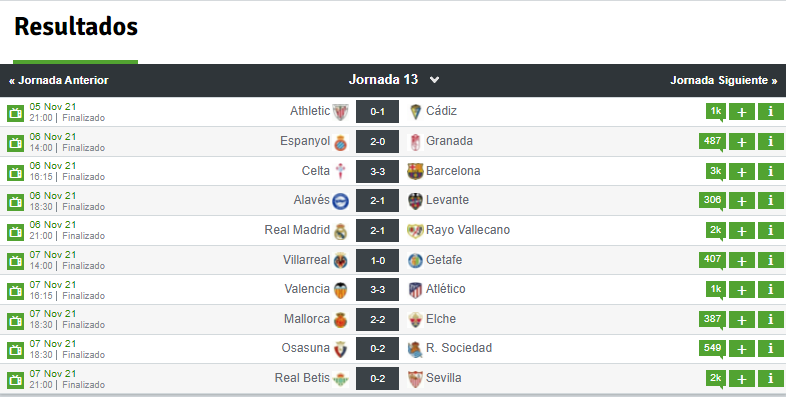
Task: Open Villarreal 1-0 Getafe score box
Action: tap(377, 261)
